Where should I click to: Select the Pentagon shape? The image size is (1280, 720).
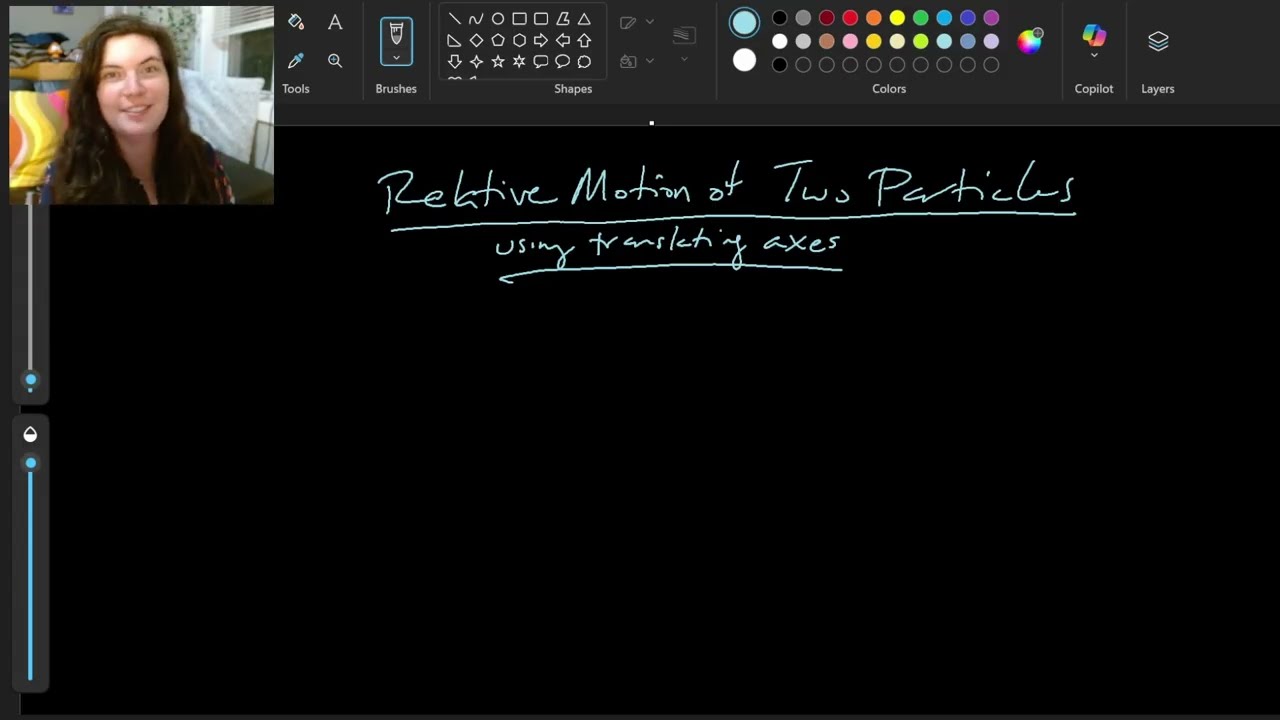(498, 40)
